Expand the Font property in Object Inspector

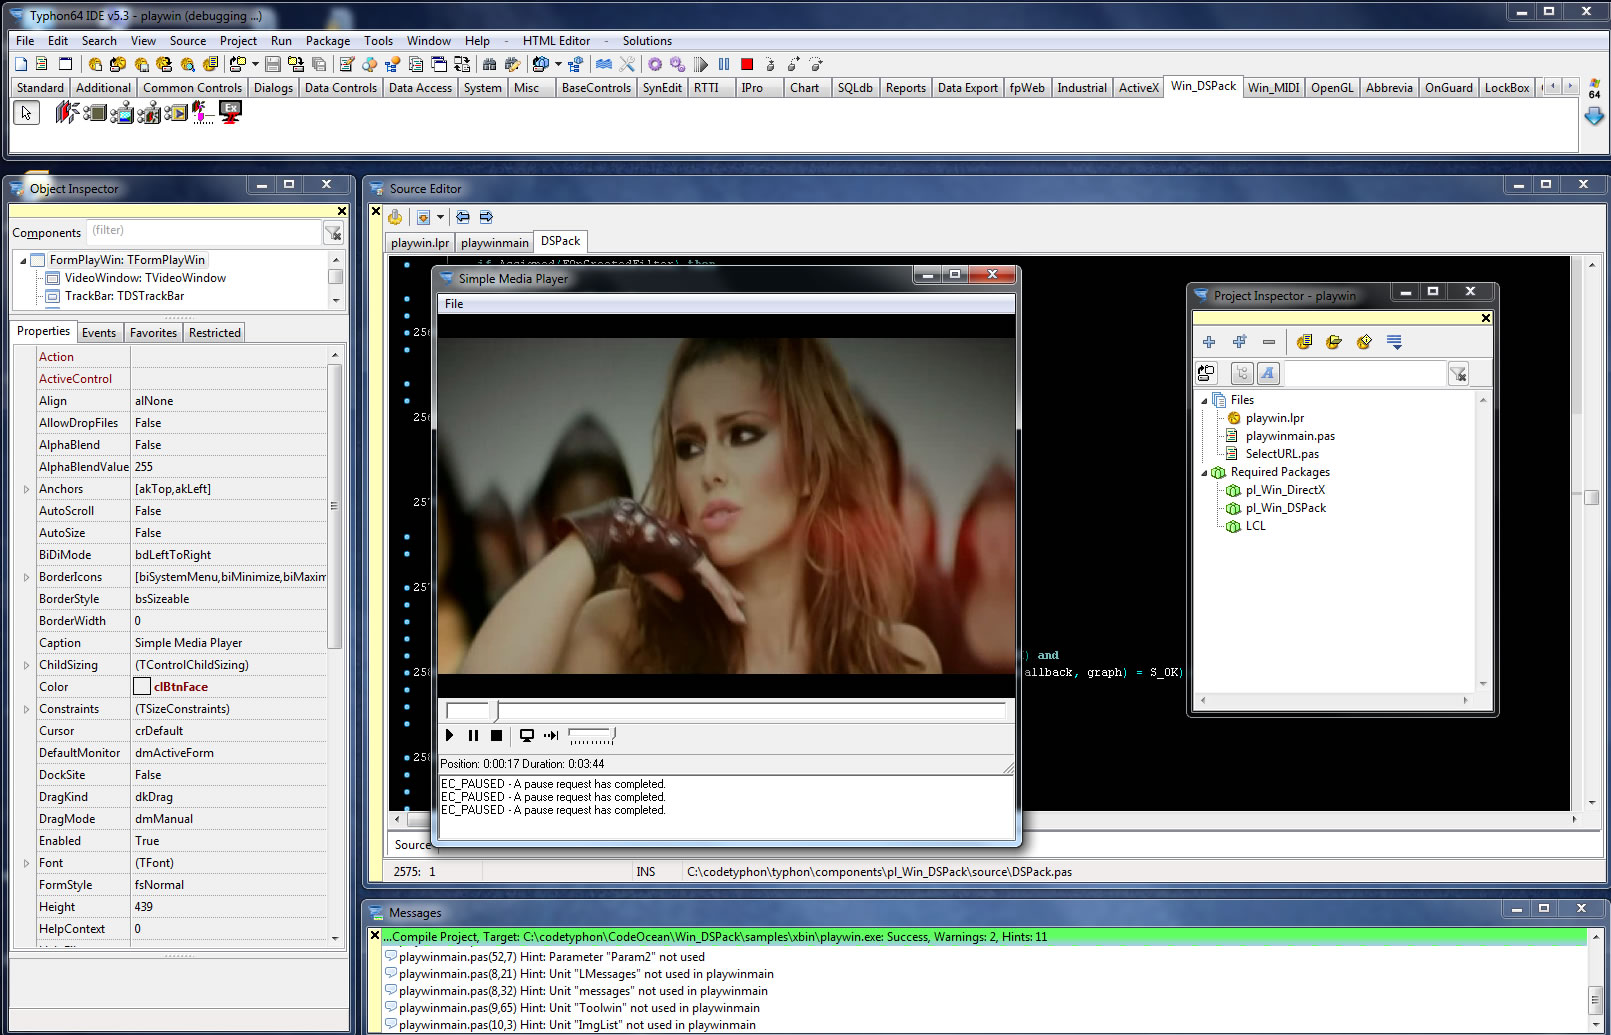26,863
